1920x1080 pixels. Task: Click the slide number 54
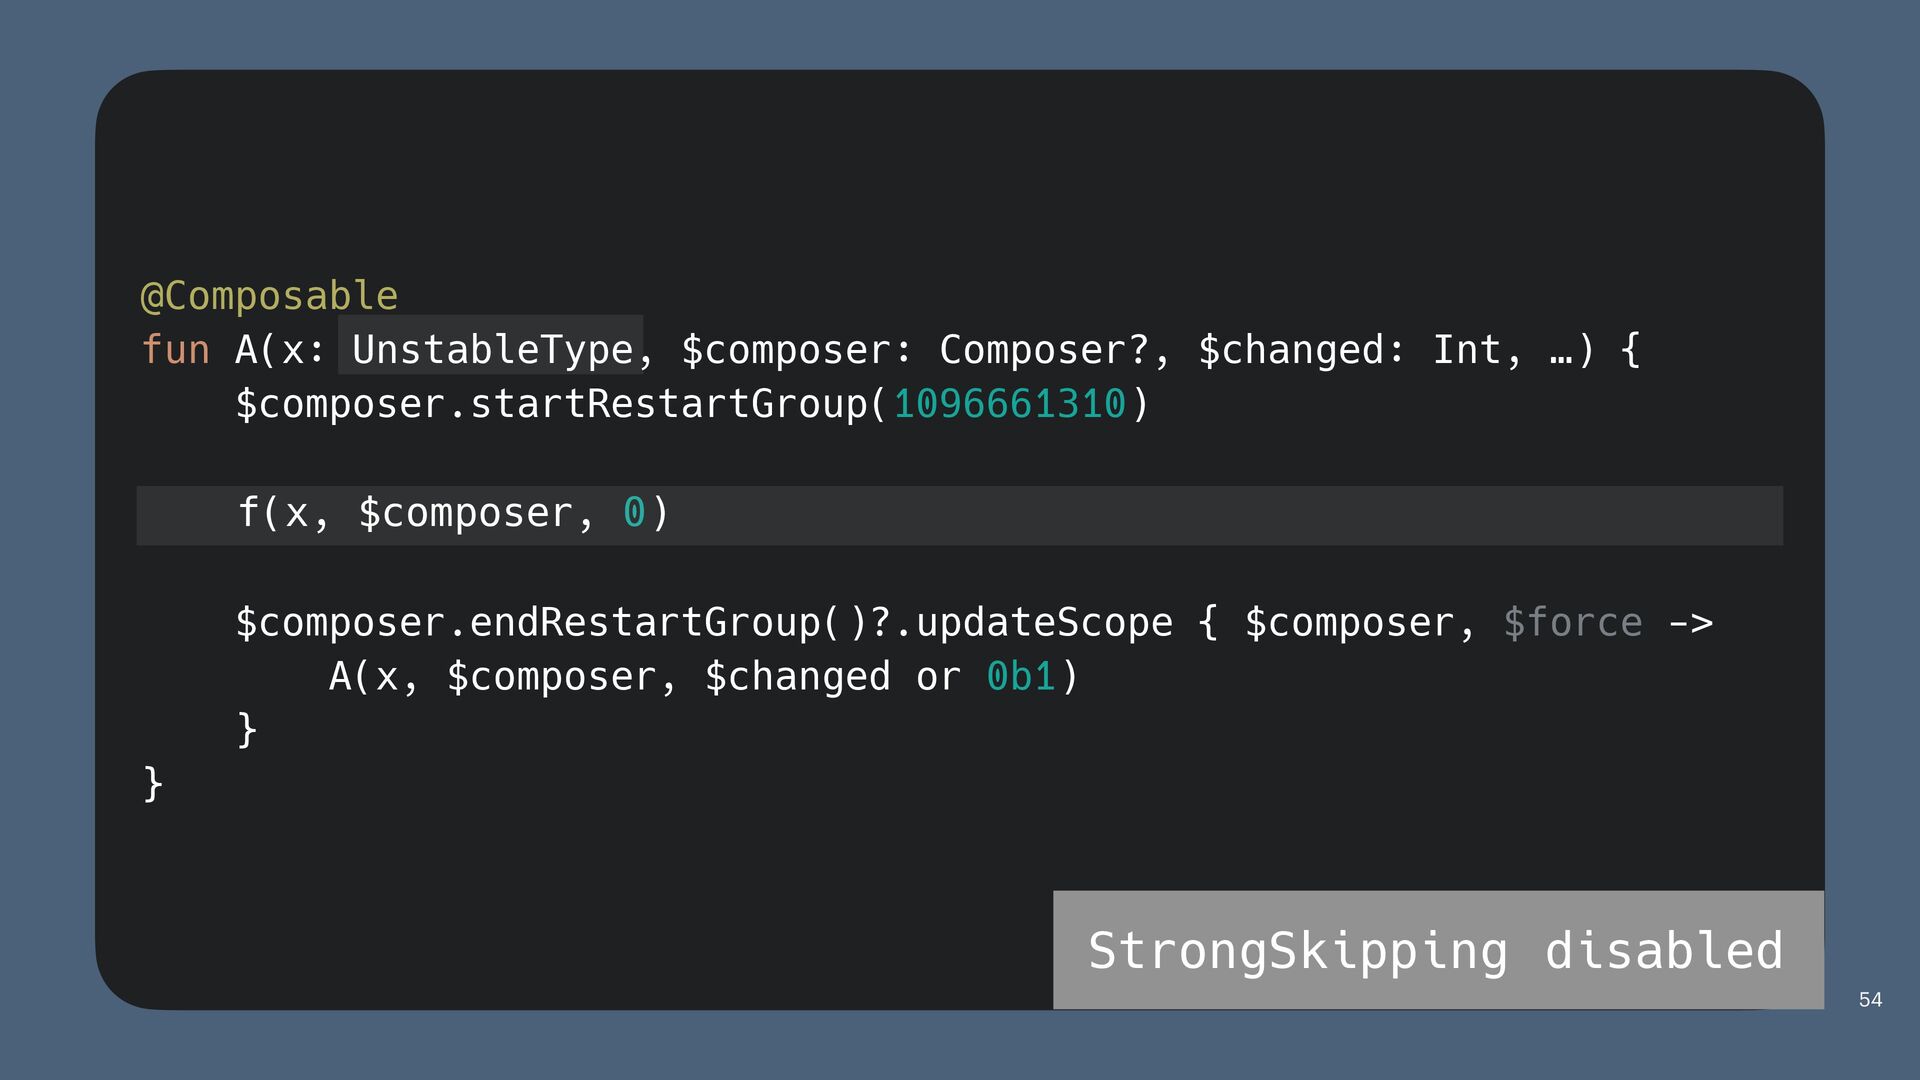pyautogui.click(x=1870, y=1000)
